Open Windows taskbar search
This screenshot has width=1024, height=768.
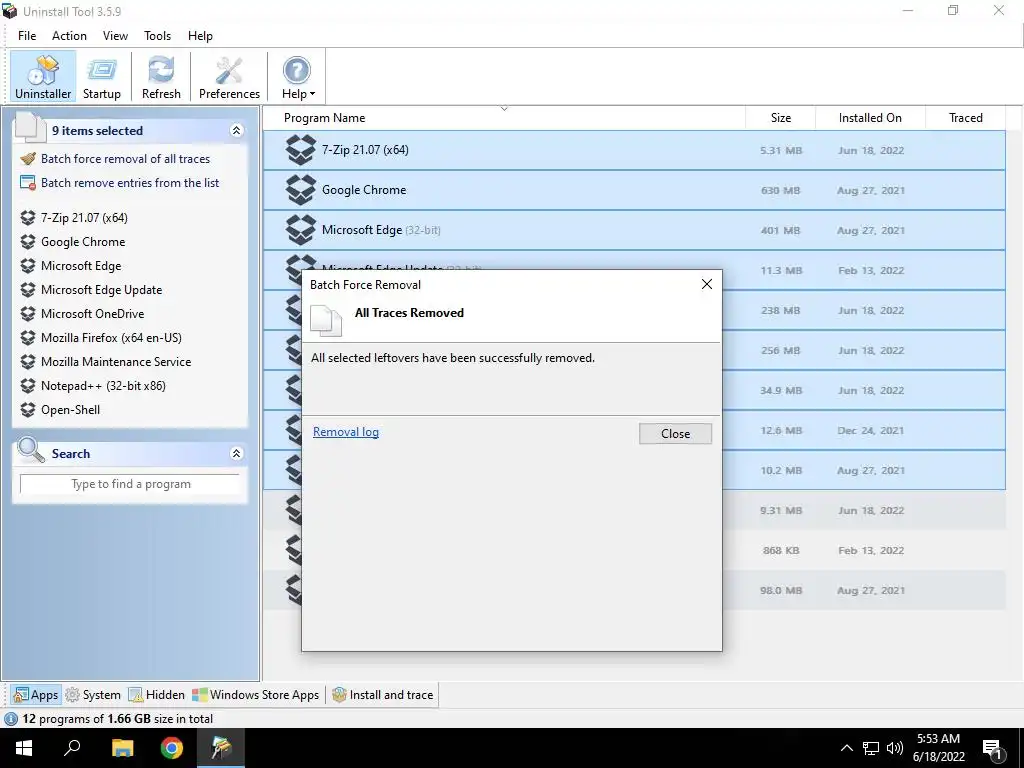(x=72, y=748)
